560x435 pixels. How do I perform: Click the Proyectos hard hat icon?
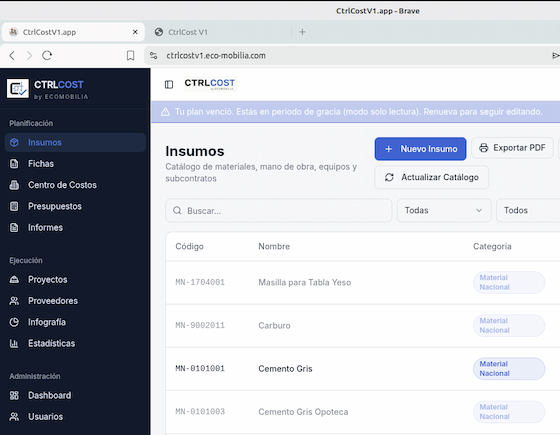coord(14,280)
